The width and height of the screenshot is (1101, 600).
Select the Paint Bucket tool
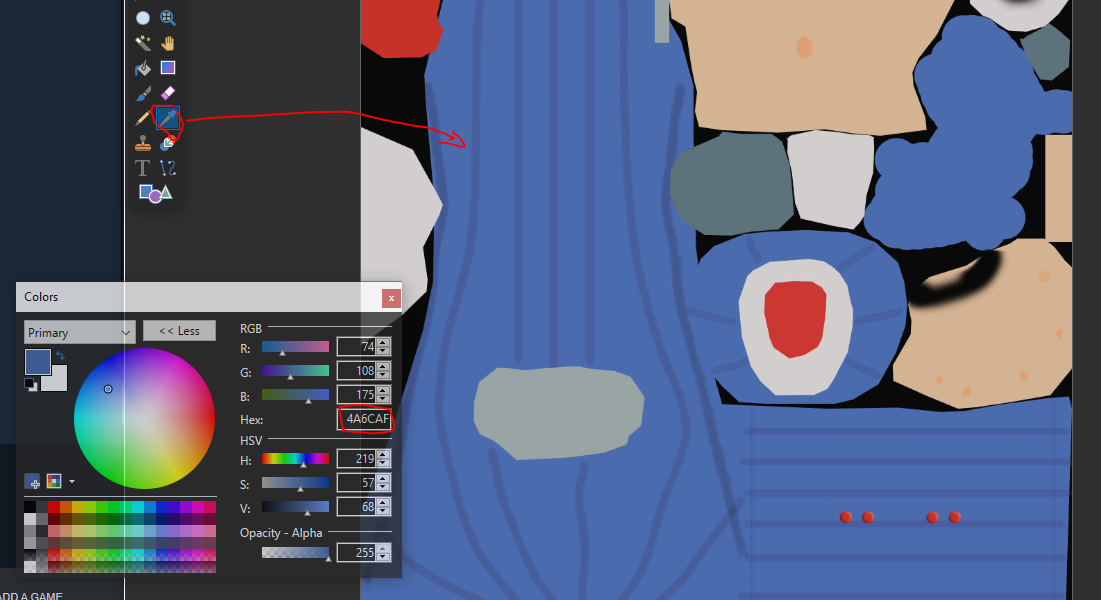pyautogui.click(x=143, y=68)
